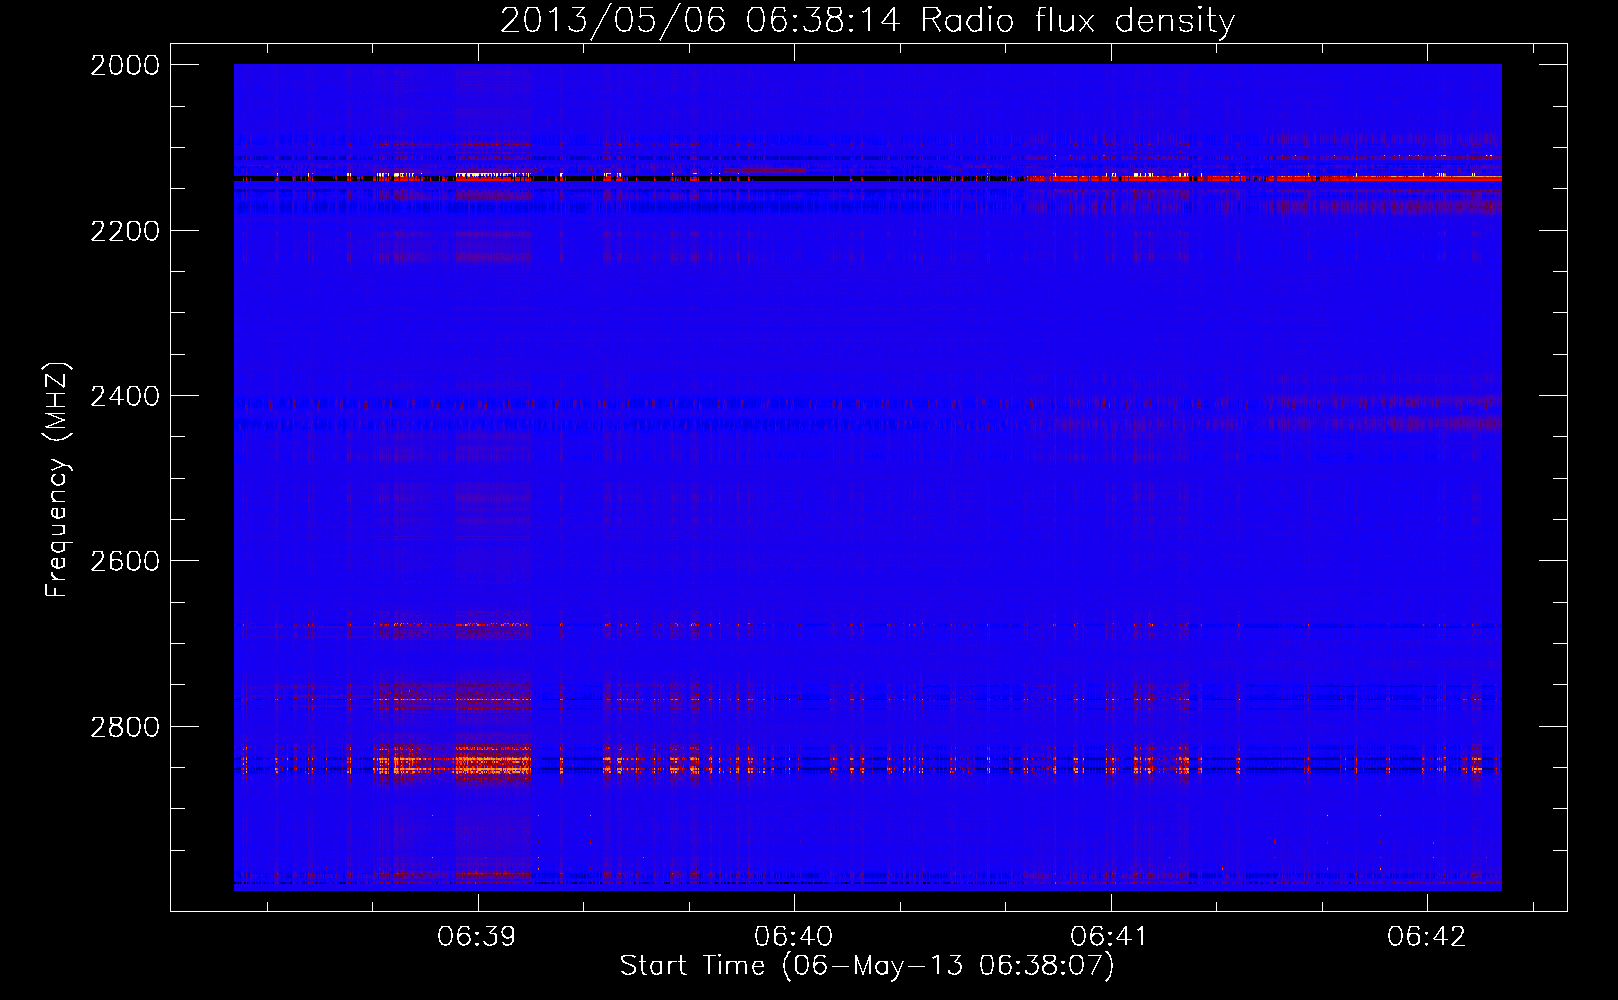Click the 'Start Time (06-May-13 06:38:07)' axis label
The height and width of the screenshot is (1000, 1618).
click(867, 966)
